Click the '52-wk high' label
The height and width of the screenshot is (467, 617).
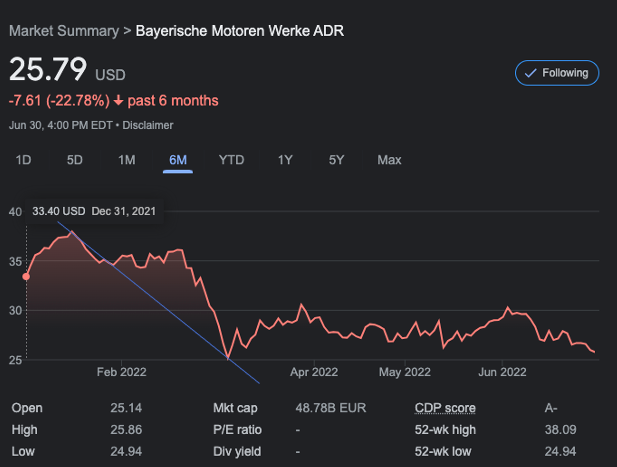click(445, 430)
